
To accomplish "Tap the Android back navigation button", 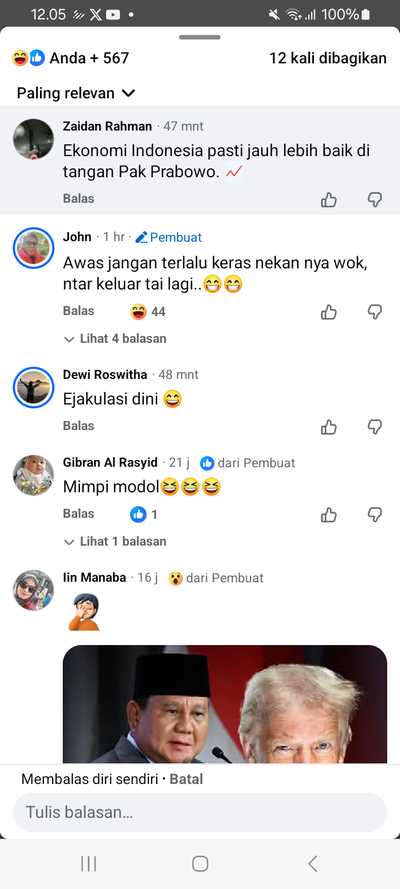I will [x=313, y=863].
